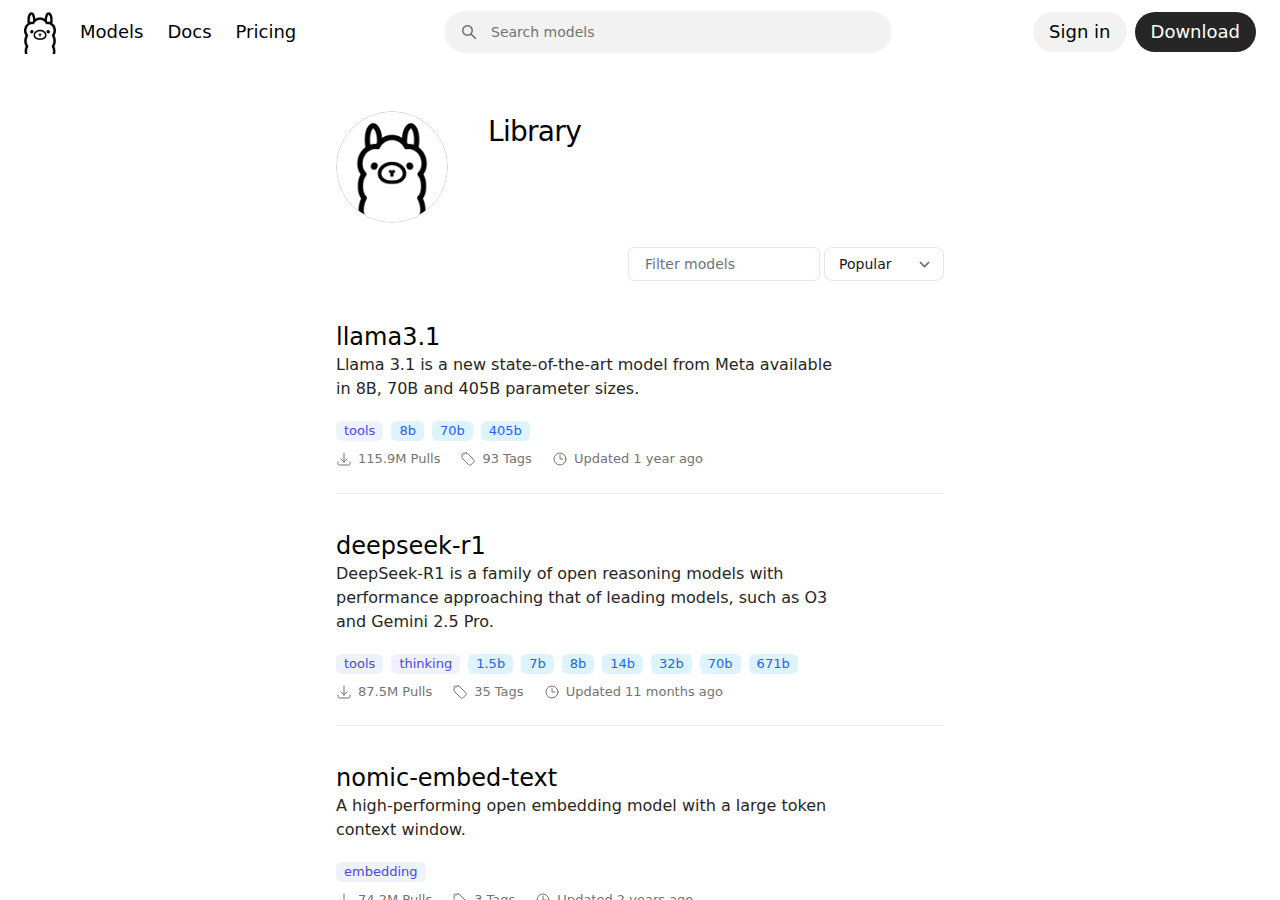Open the Popular sort dropdown
The height and width of the screenshot is (900, 1280).
(884, 264)
